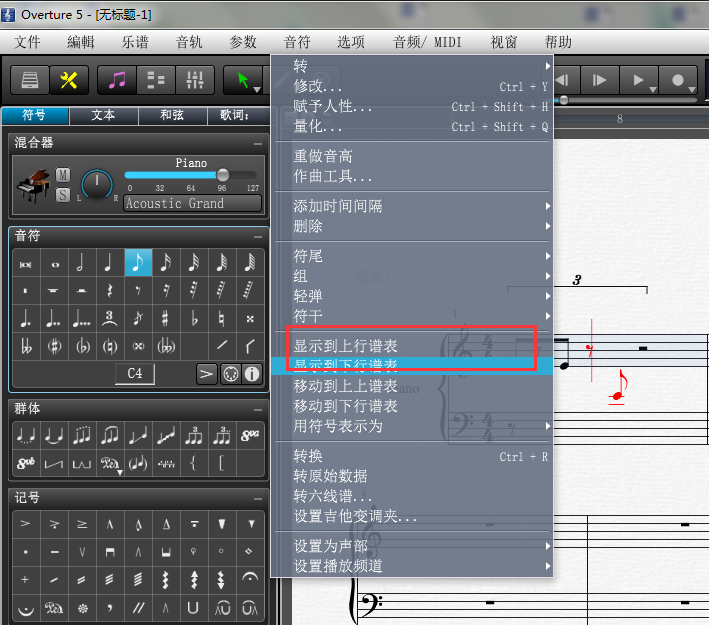Select the sharp accidental symbol

click(166, 318)
